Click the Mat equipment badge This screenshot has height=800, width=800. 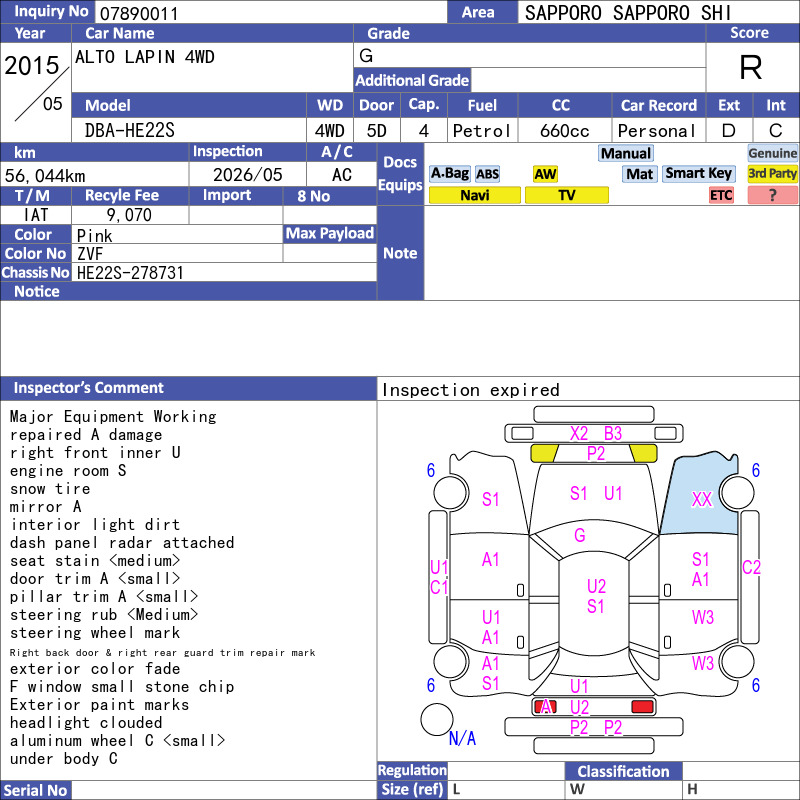[x=639, y=174]
